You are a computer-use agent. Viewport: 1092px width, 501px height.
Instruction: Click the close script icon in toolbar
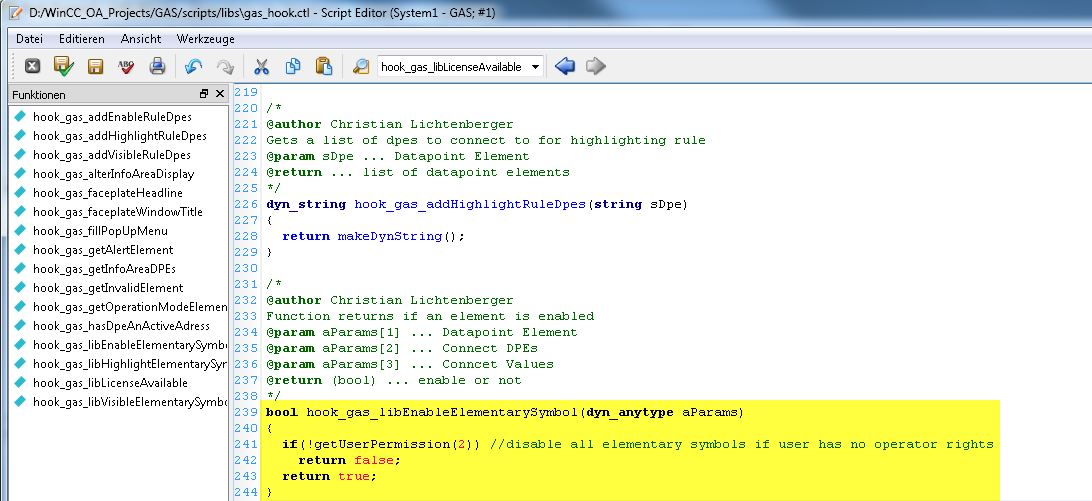coord(32,67)
